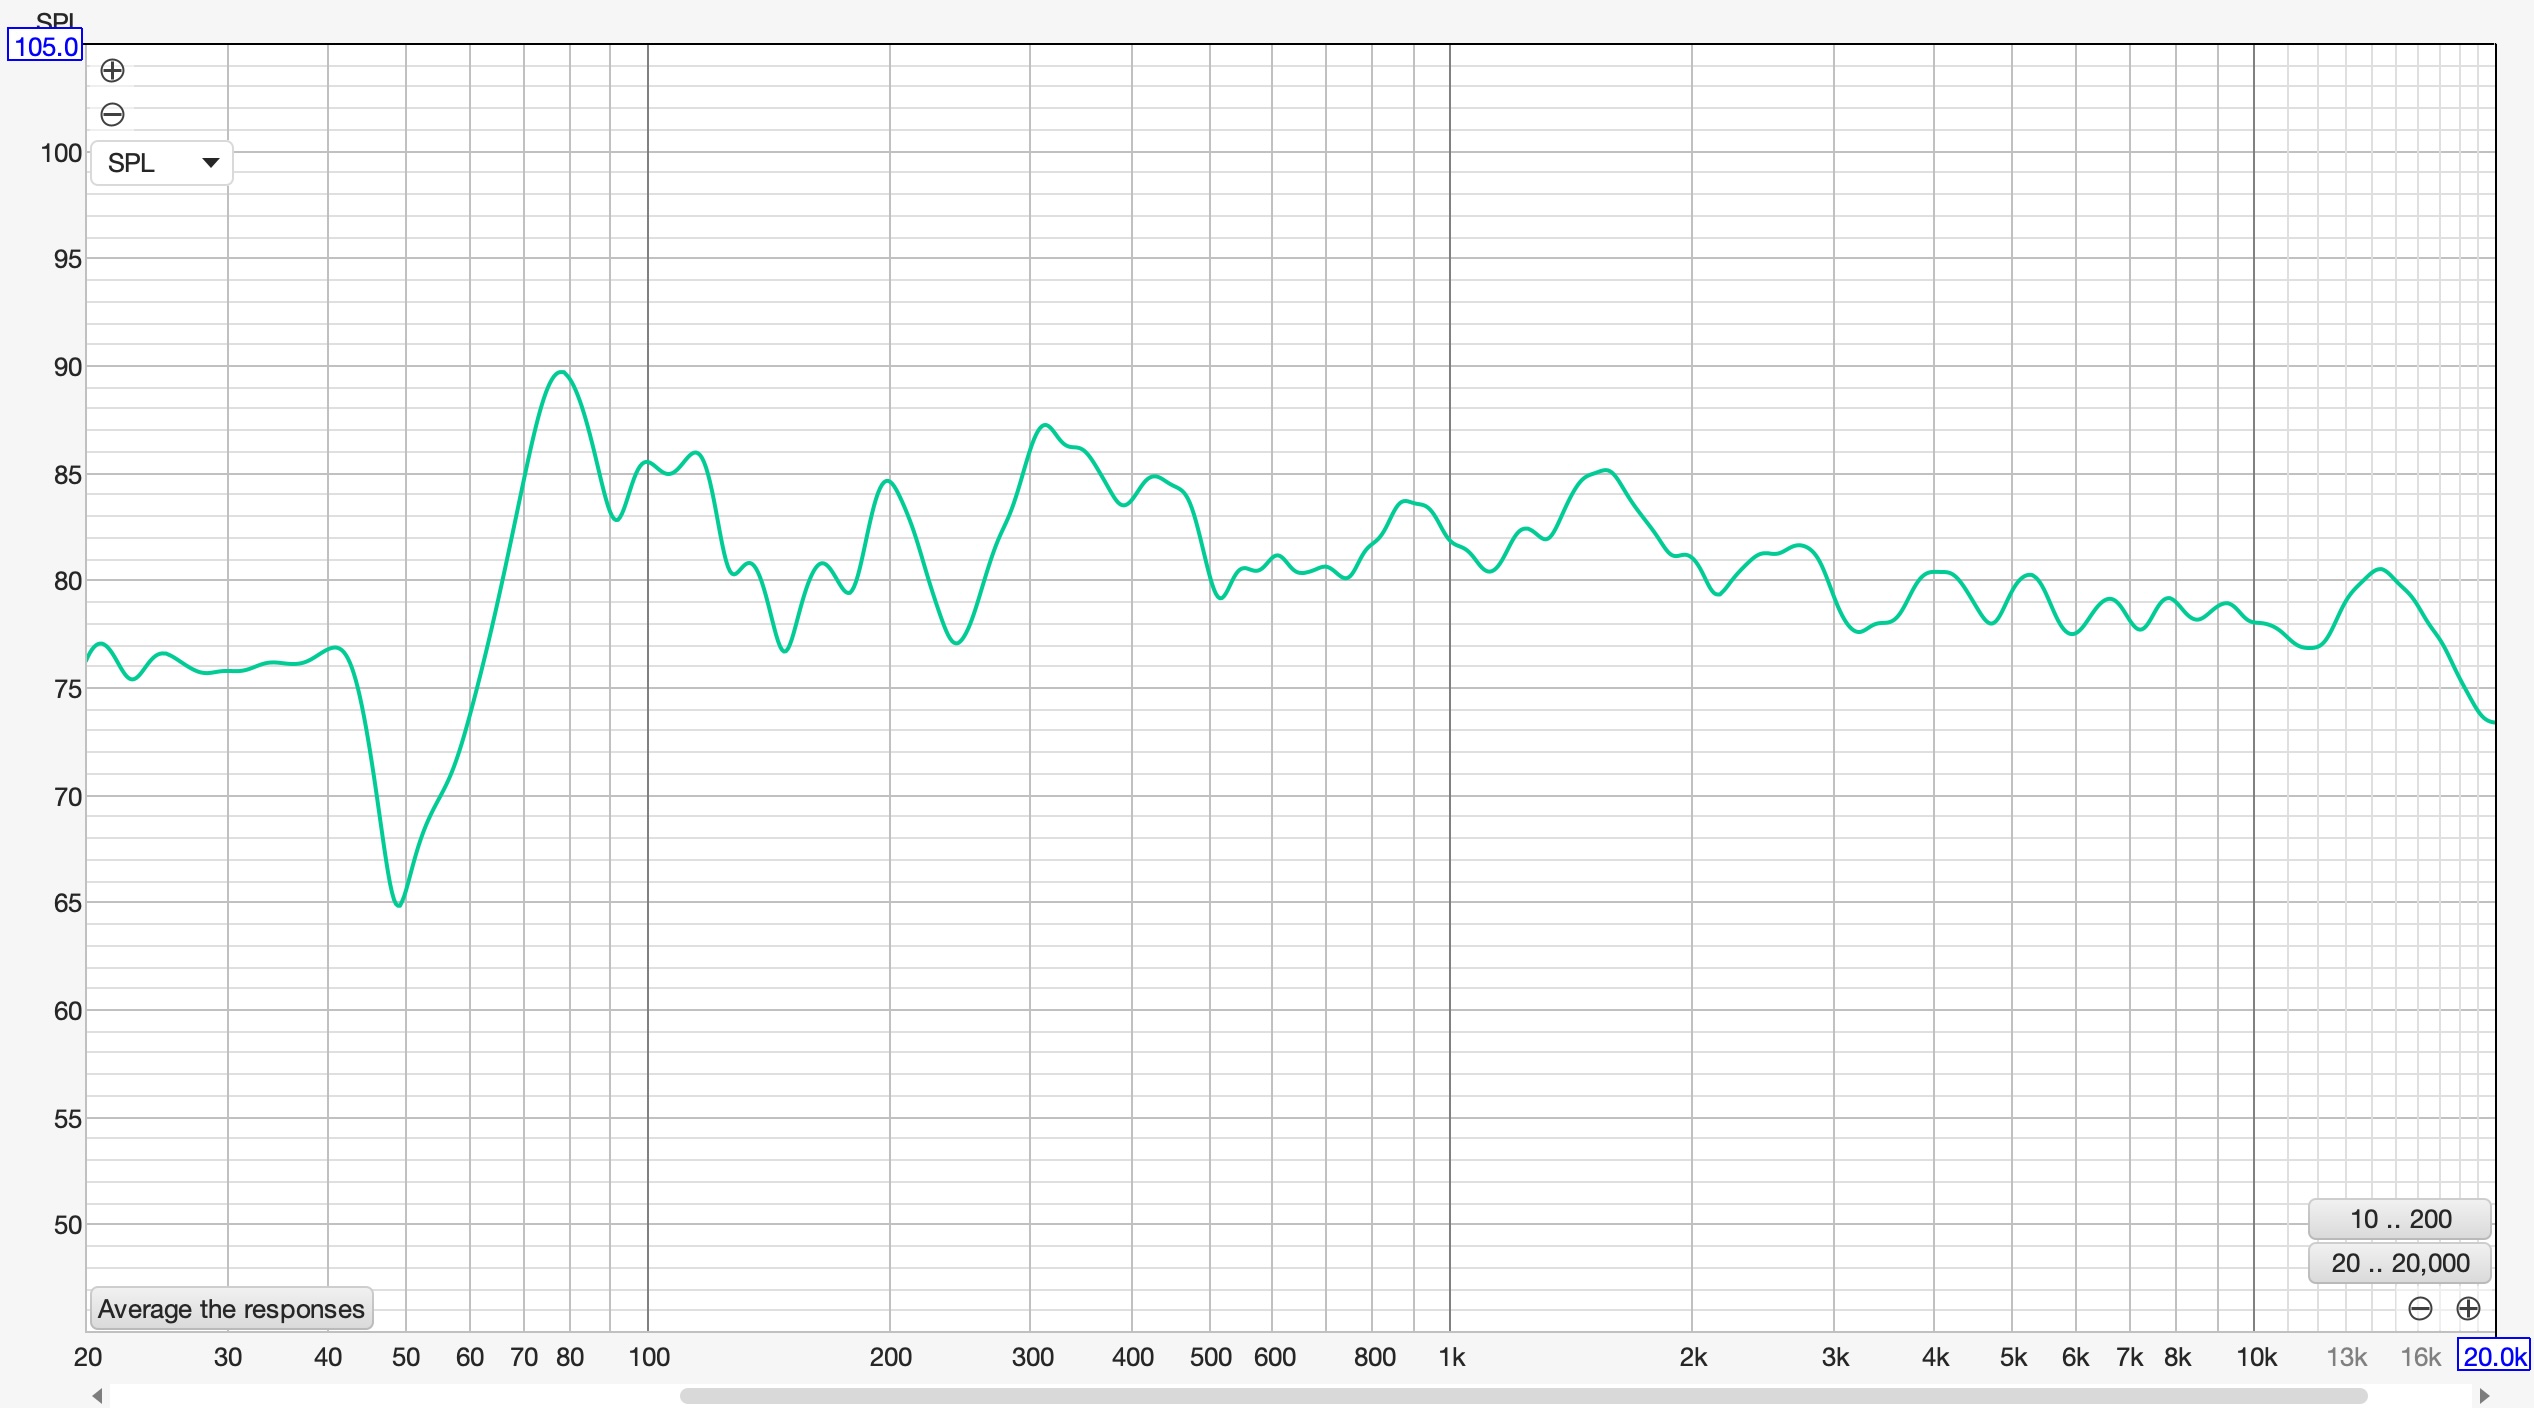Zoom in horizontal axis with plus icon
This screenshot has height=1408, width=2534.
pyautogui.click(x=2468, y=1308)
